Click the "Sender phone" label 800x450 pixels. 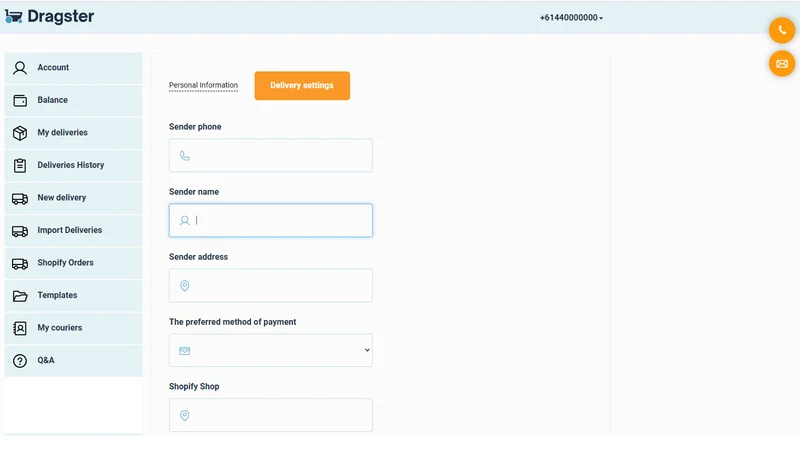(x=195, y=127)
